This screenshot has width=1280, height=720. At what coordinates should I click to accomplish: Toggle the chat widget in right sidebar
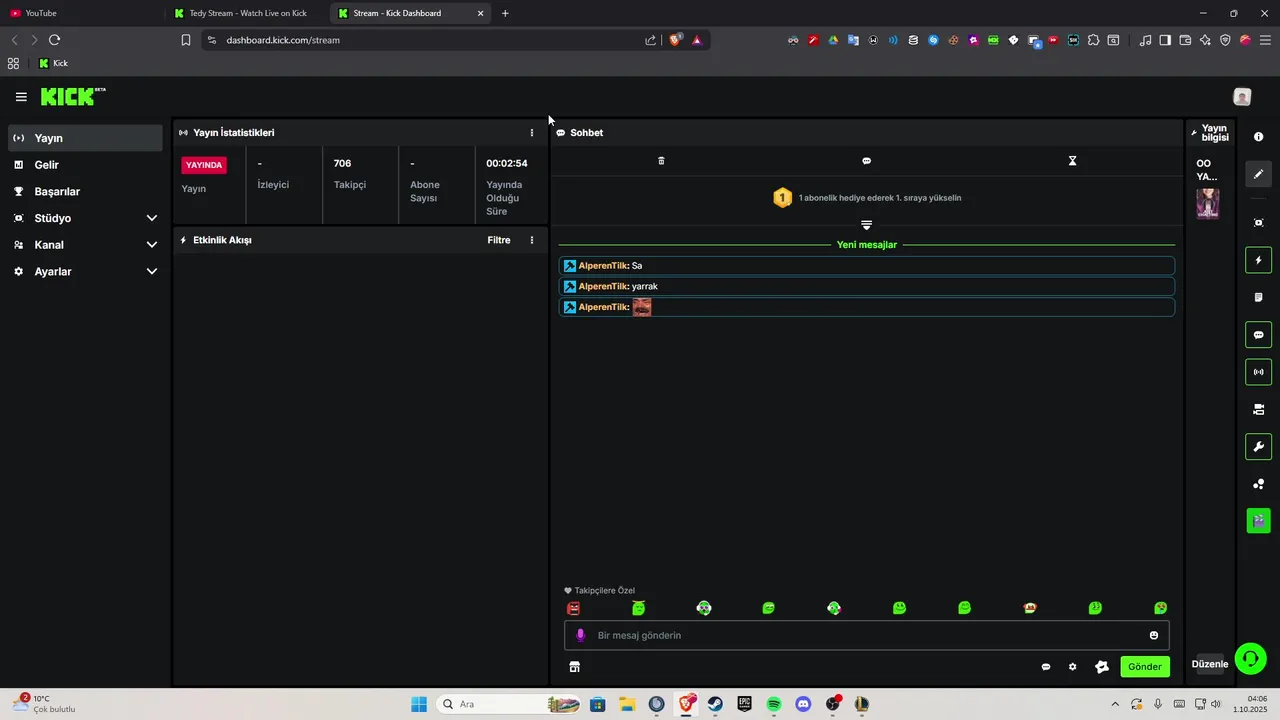coord(1258,335)
